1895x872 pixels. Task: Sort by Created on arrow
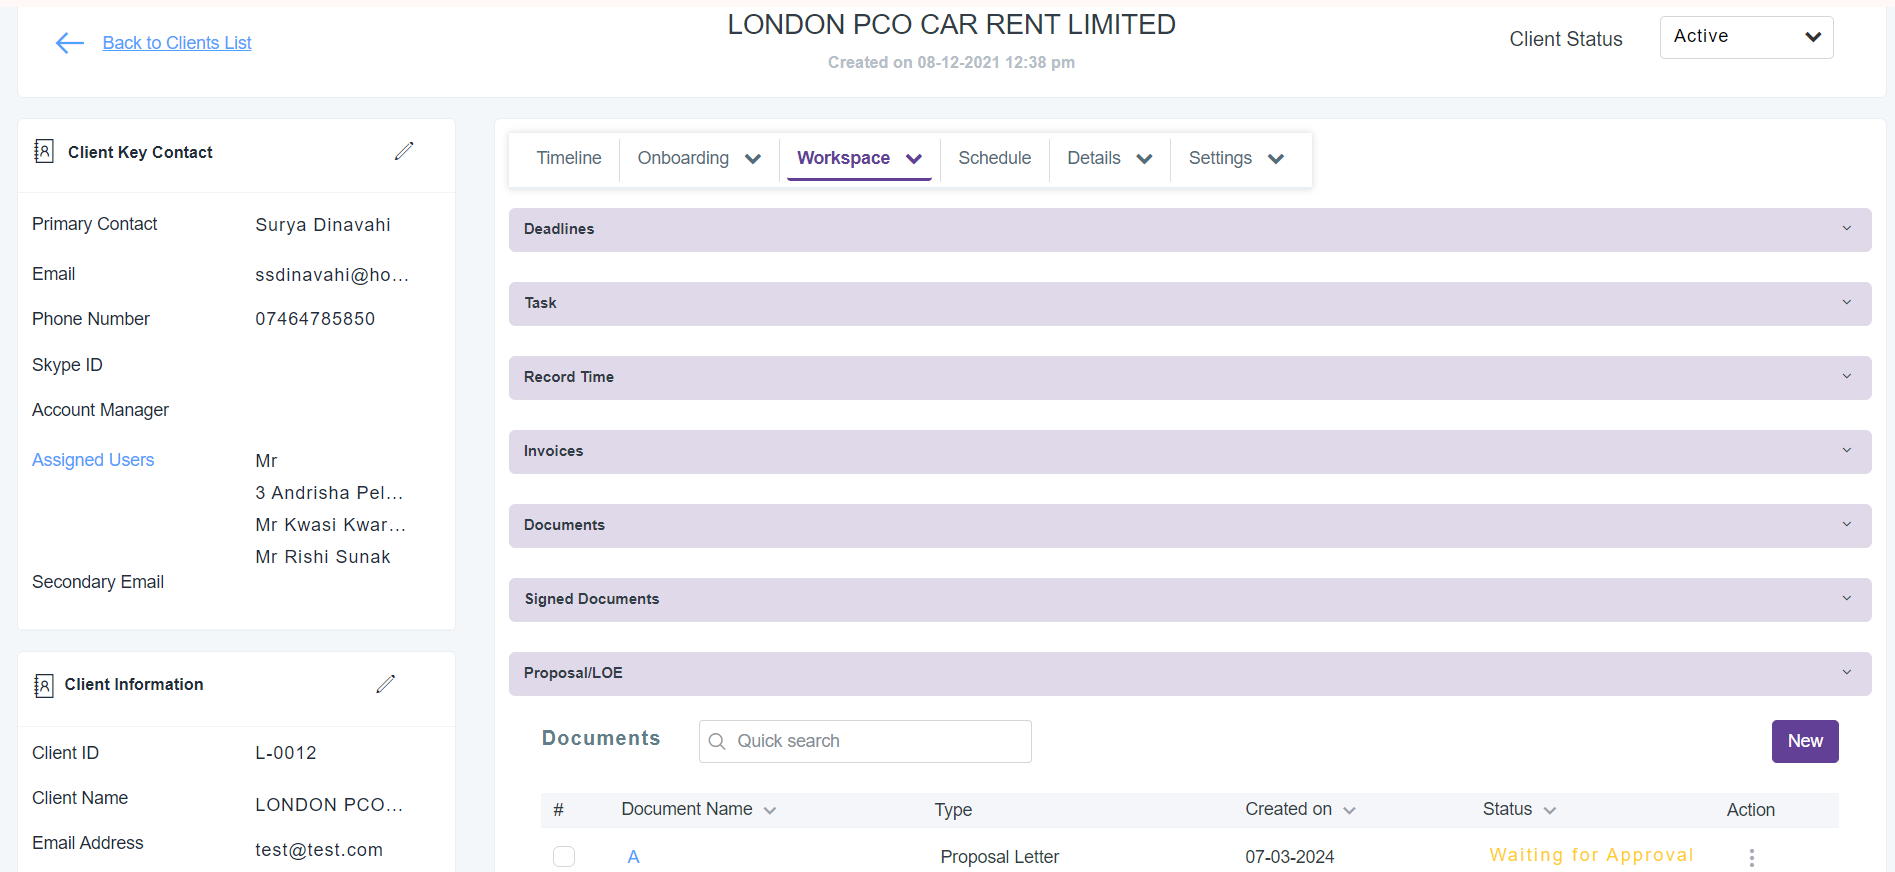pyautogui.click(x=1349, y=811)
